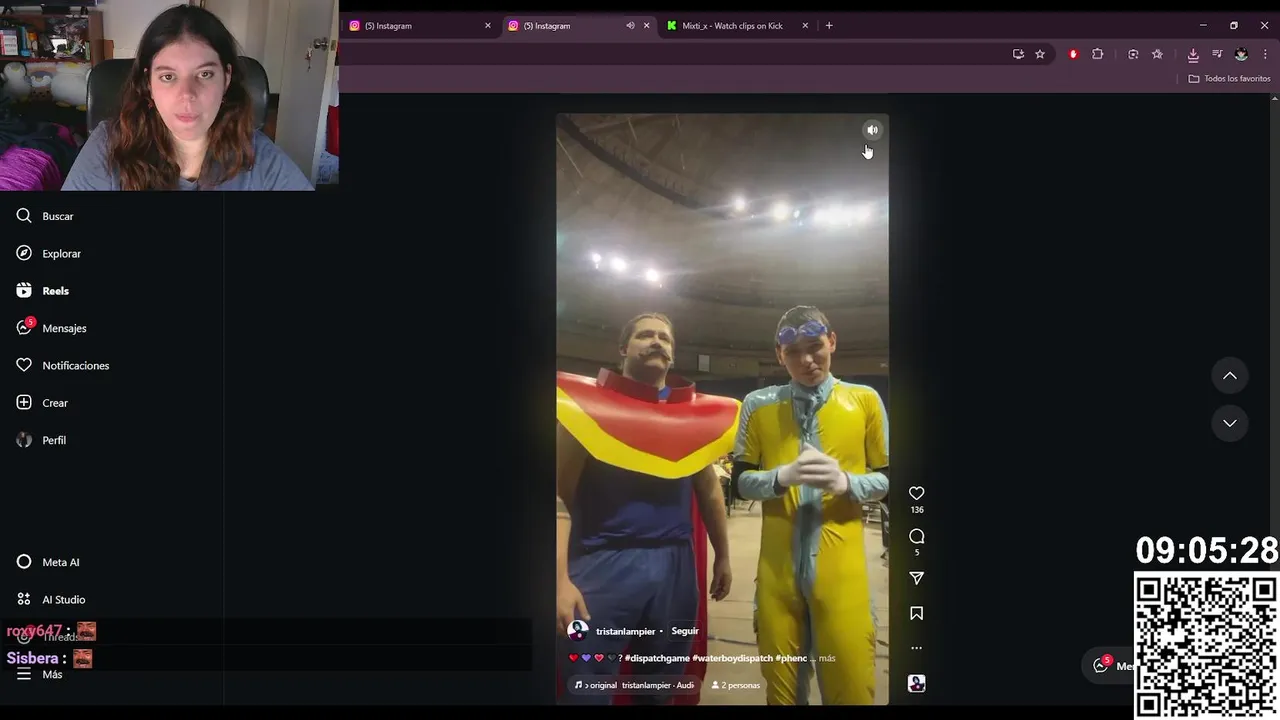Open floating messages button at bottom right
The width and height of the screenshot is (1280, 720).
pos(1108,665)
